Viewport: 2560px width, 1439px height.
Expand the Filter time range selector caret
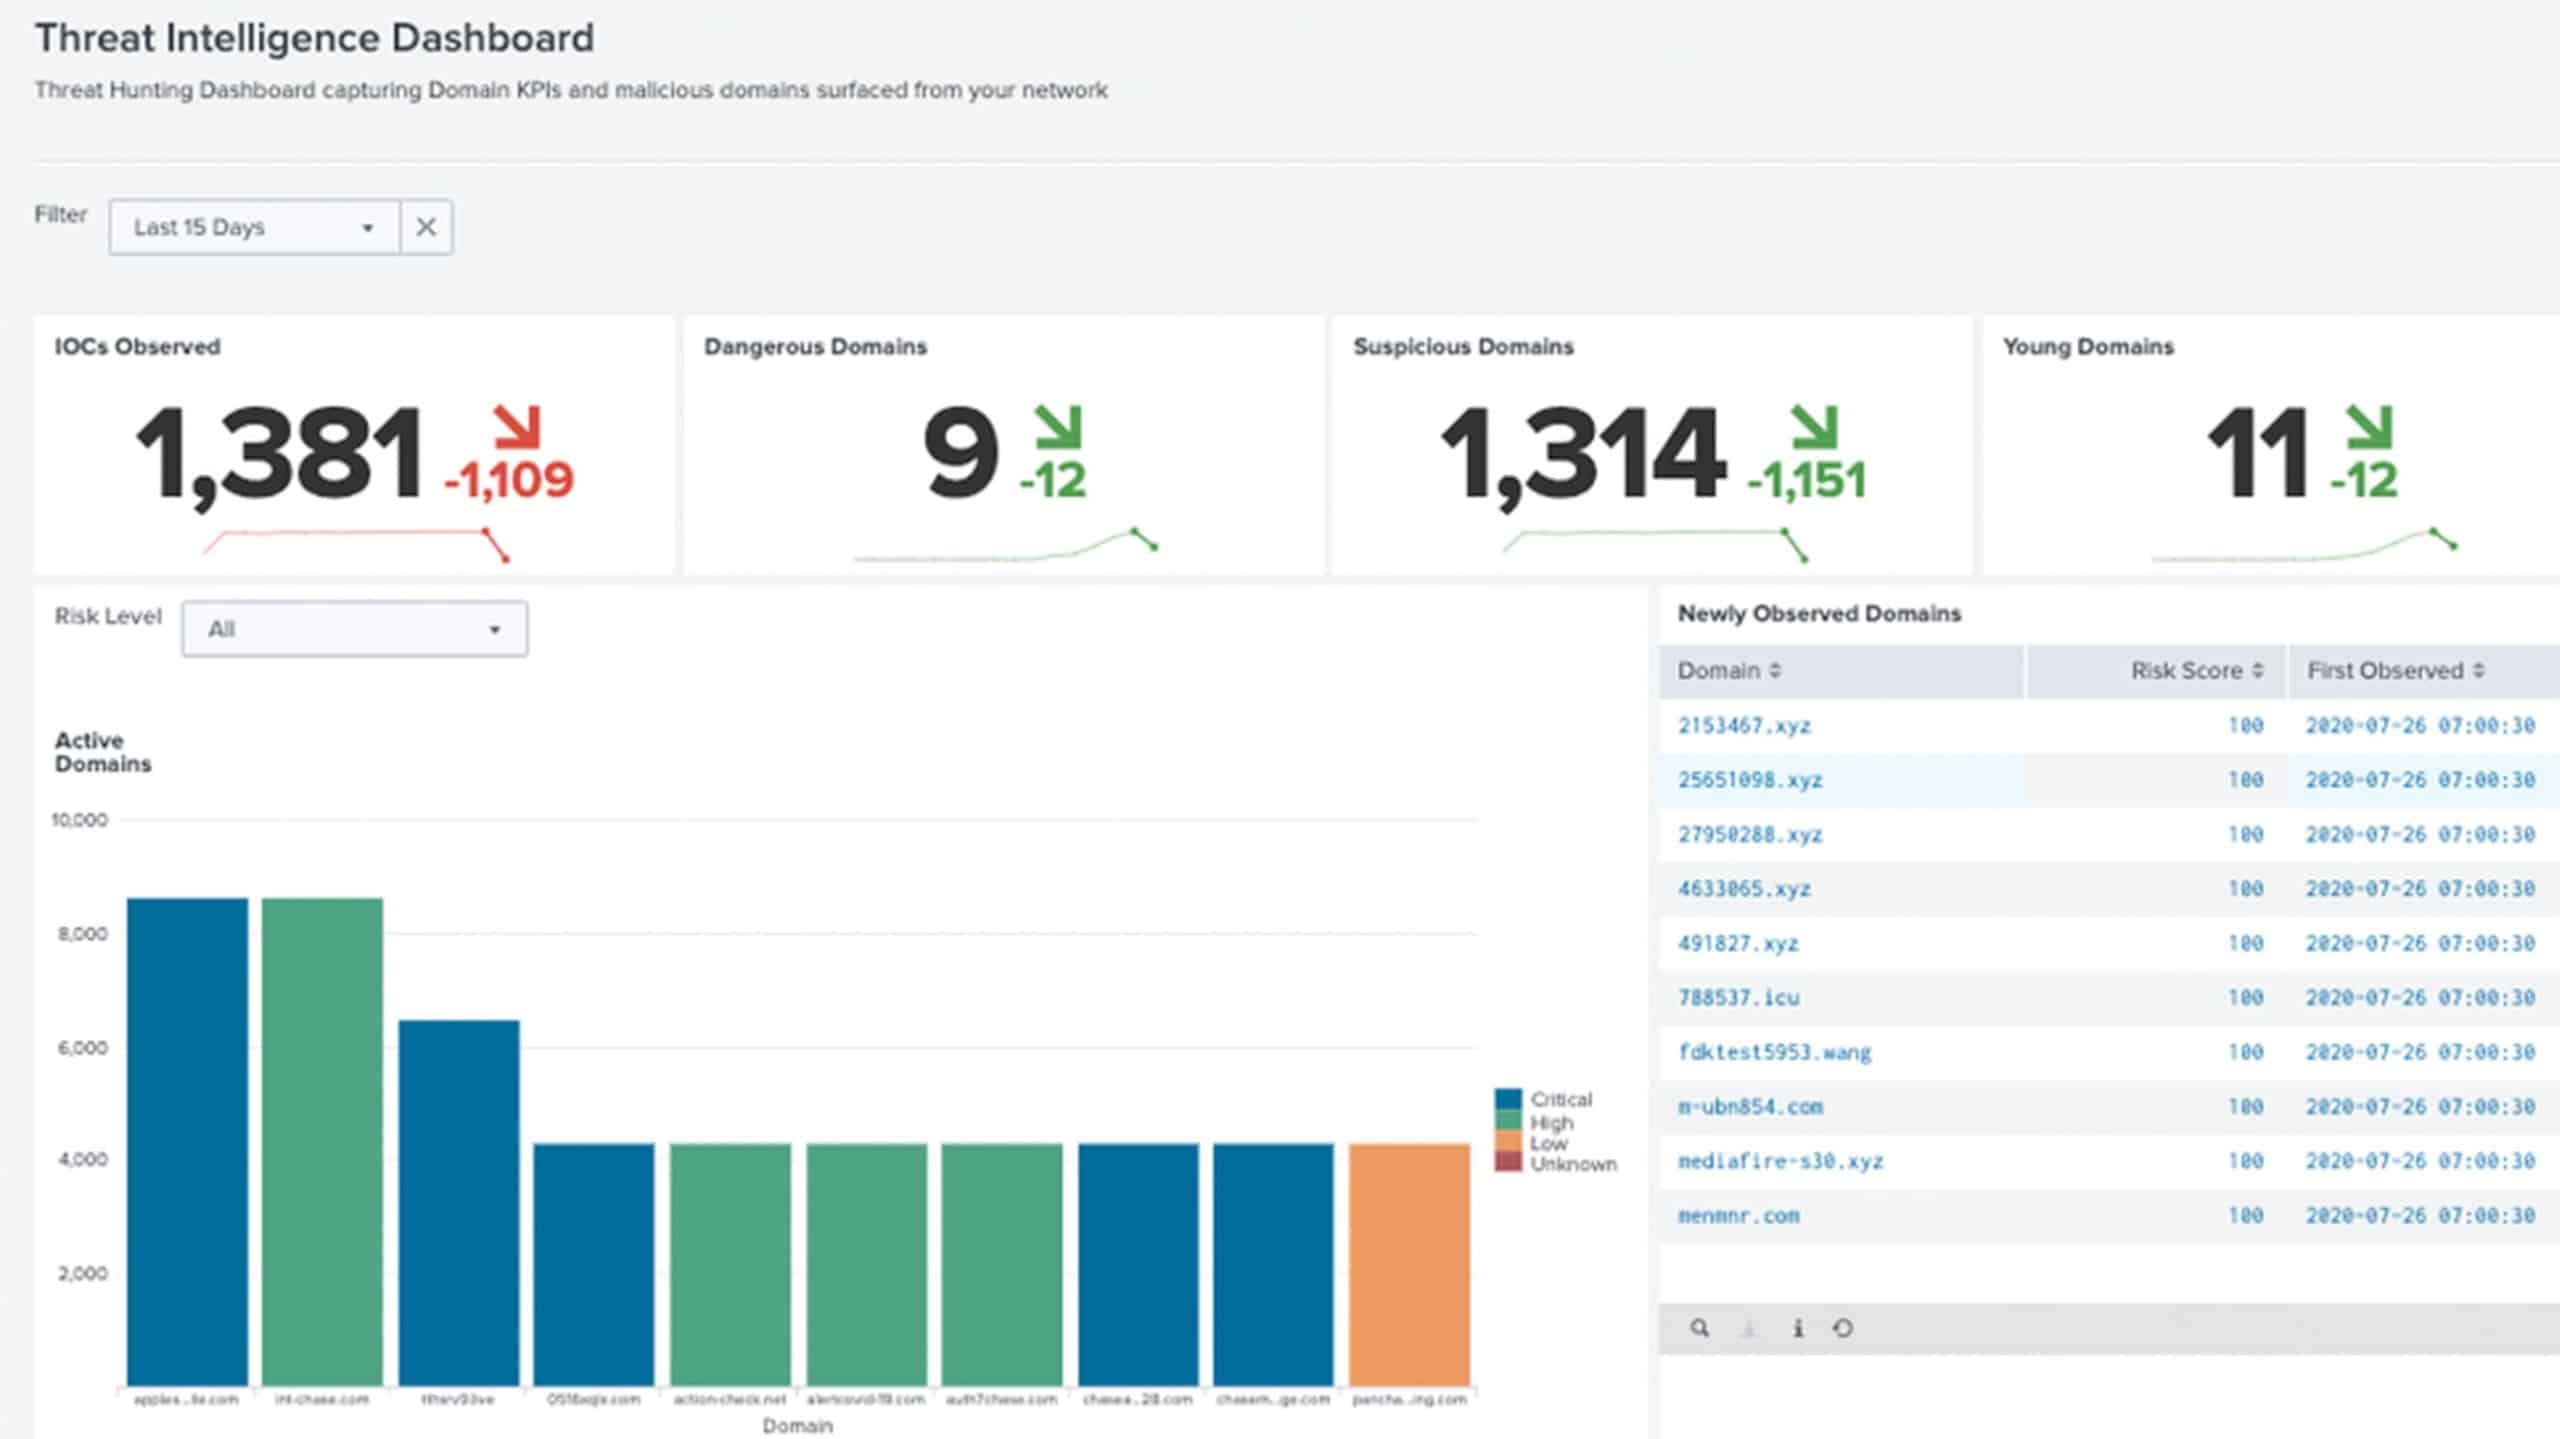coord(366,227)
